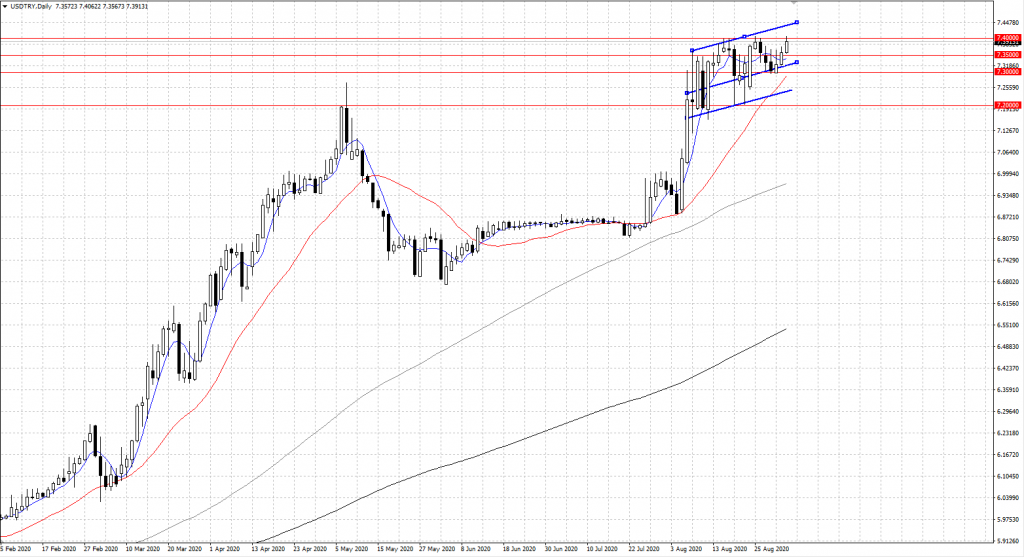The width and height of the screenshot is (1024, 557).
Task: Click the black current price label on axis
Action: (1007, 44)
